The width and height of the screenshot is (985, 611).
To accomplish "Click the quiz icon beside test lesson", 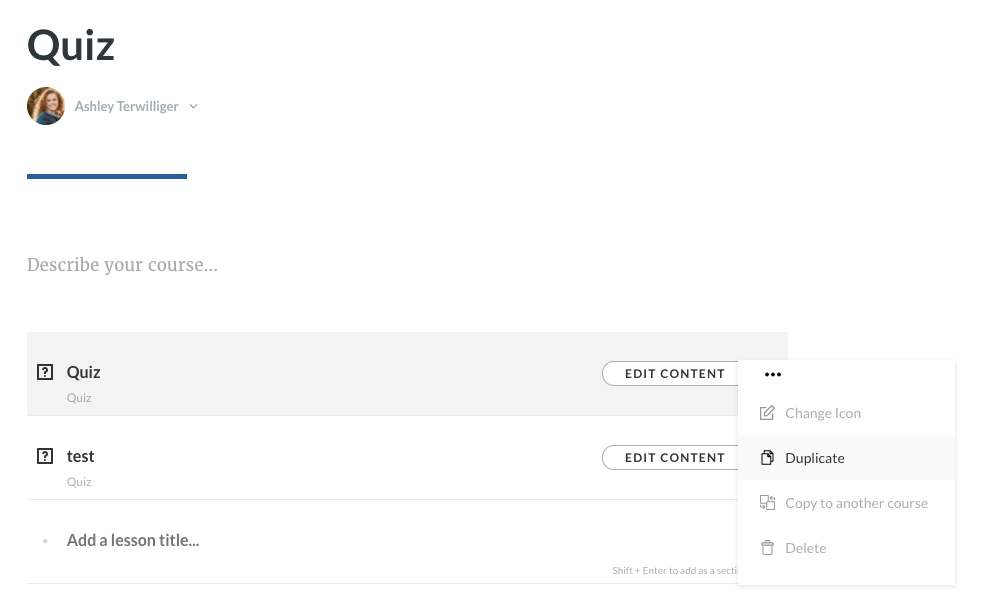I will (45, 456).
